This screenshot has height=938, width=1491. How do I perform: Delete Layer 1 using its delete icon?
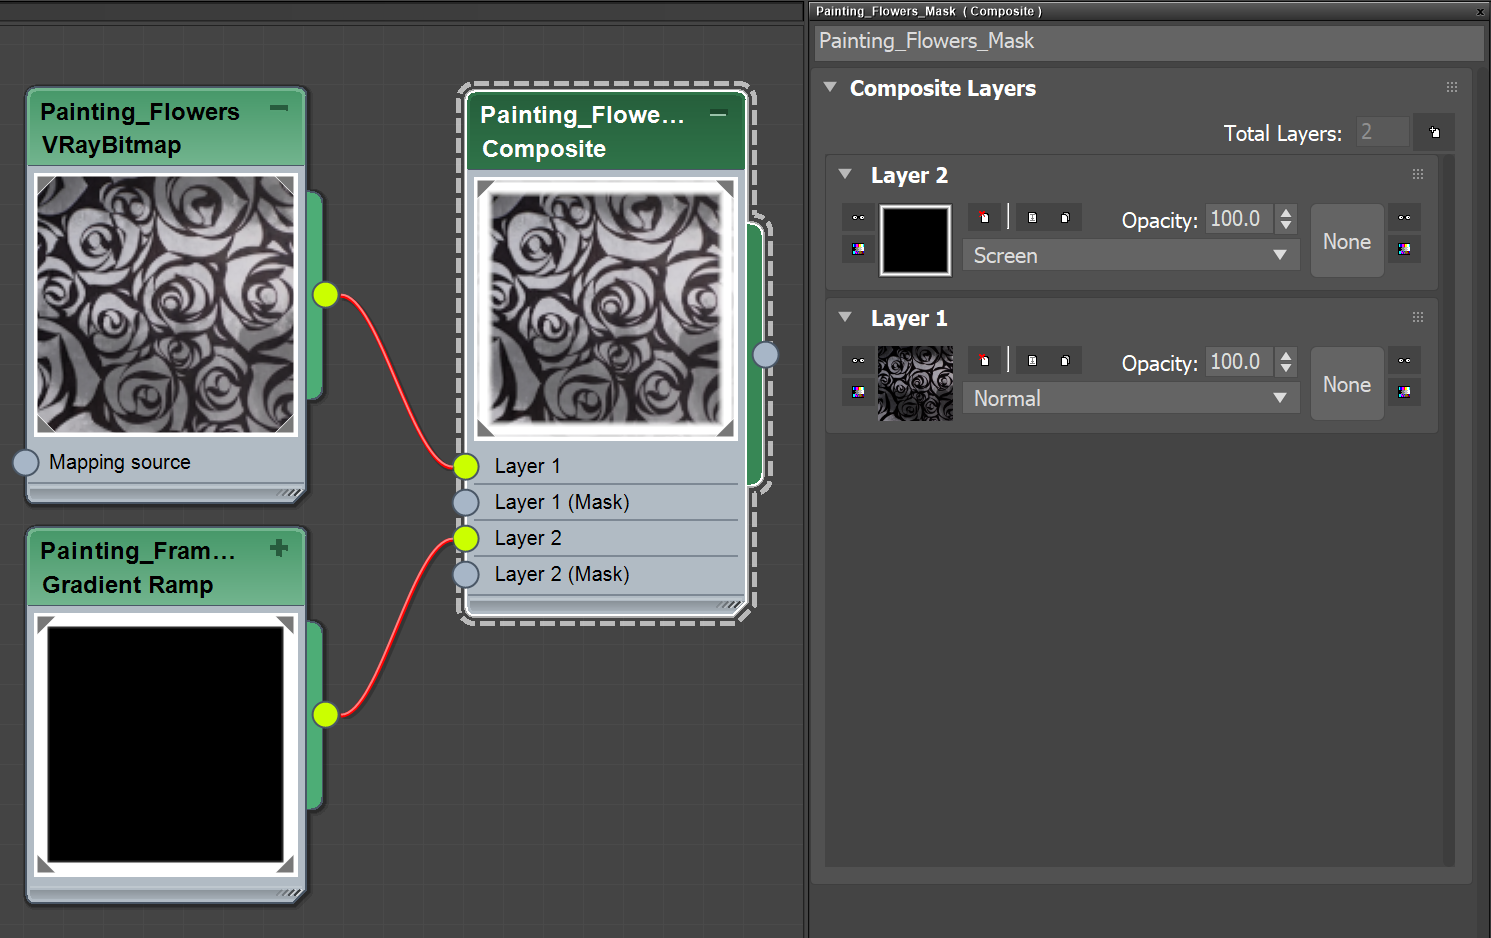(x=985, y=360)
